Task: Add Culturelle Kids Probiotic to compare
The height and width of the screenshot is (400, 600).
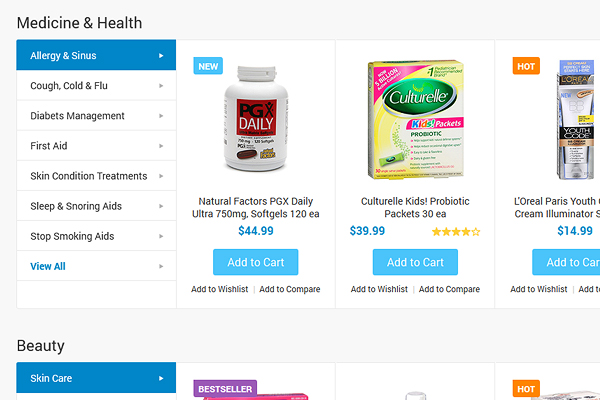Action: point(449,289)
